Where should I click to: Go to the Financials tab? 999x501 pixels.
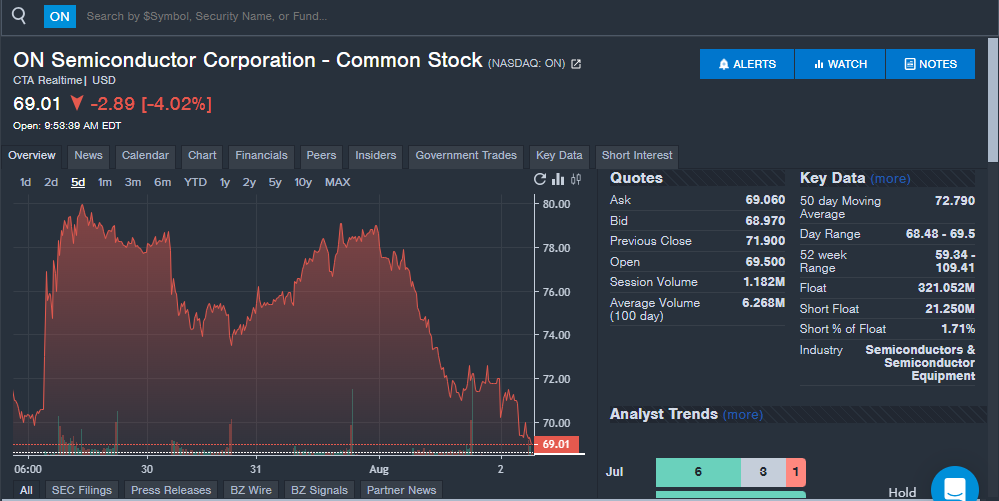click(261, 156)
